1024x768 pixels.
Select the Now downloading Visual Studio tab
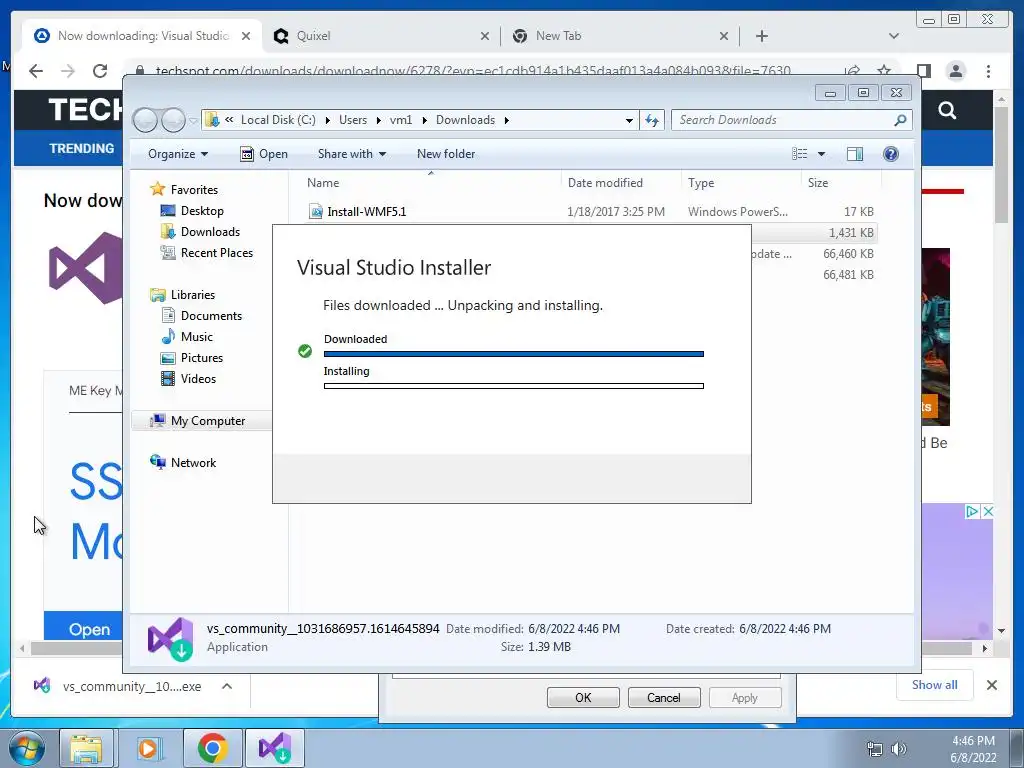pyautogui.click(x=142, y=36)
